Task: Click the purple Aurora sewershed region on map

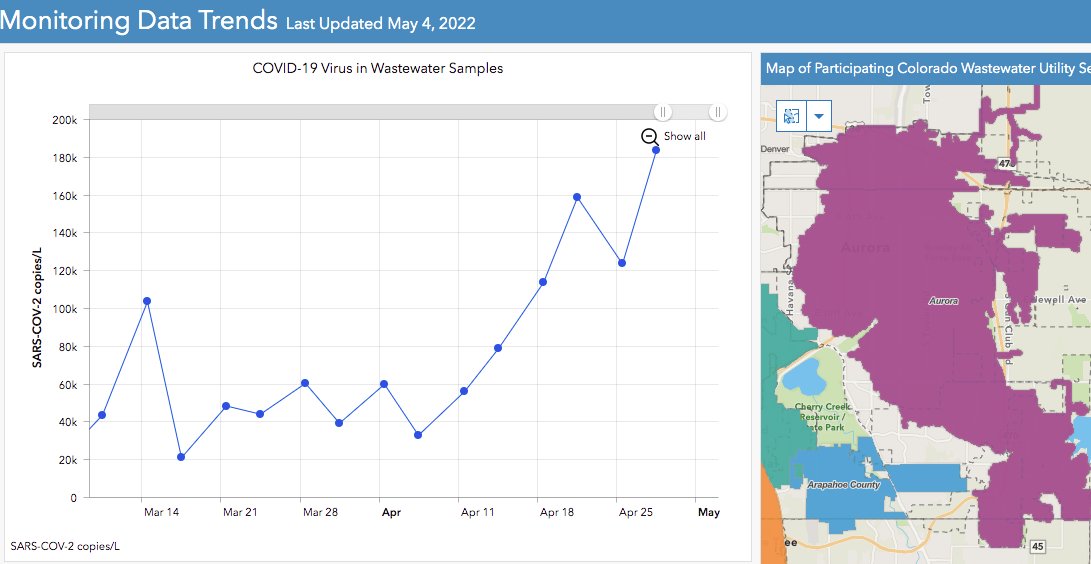Action: tap(905, 278)
